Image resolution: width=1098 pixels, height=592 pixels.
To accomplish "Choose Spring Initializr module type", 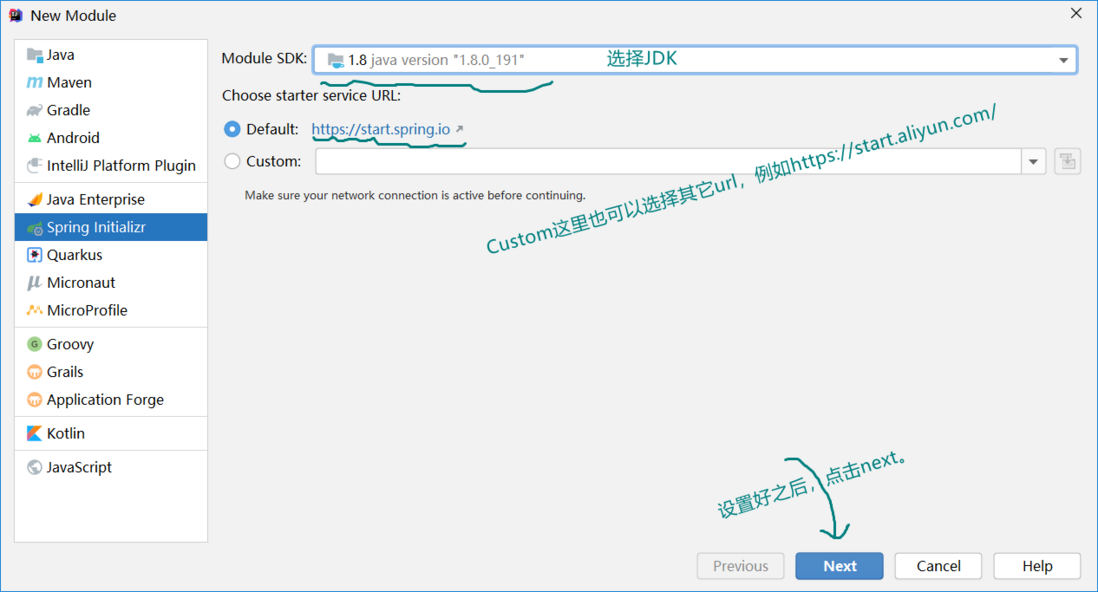I will (111, 227).
